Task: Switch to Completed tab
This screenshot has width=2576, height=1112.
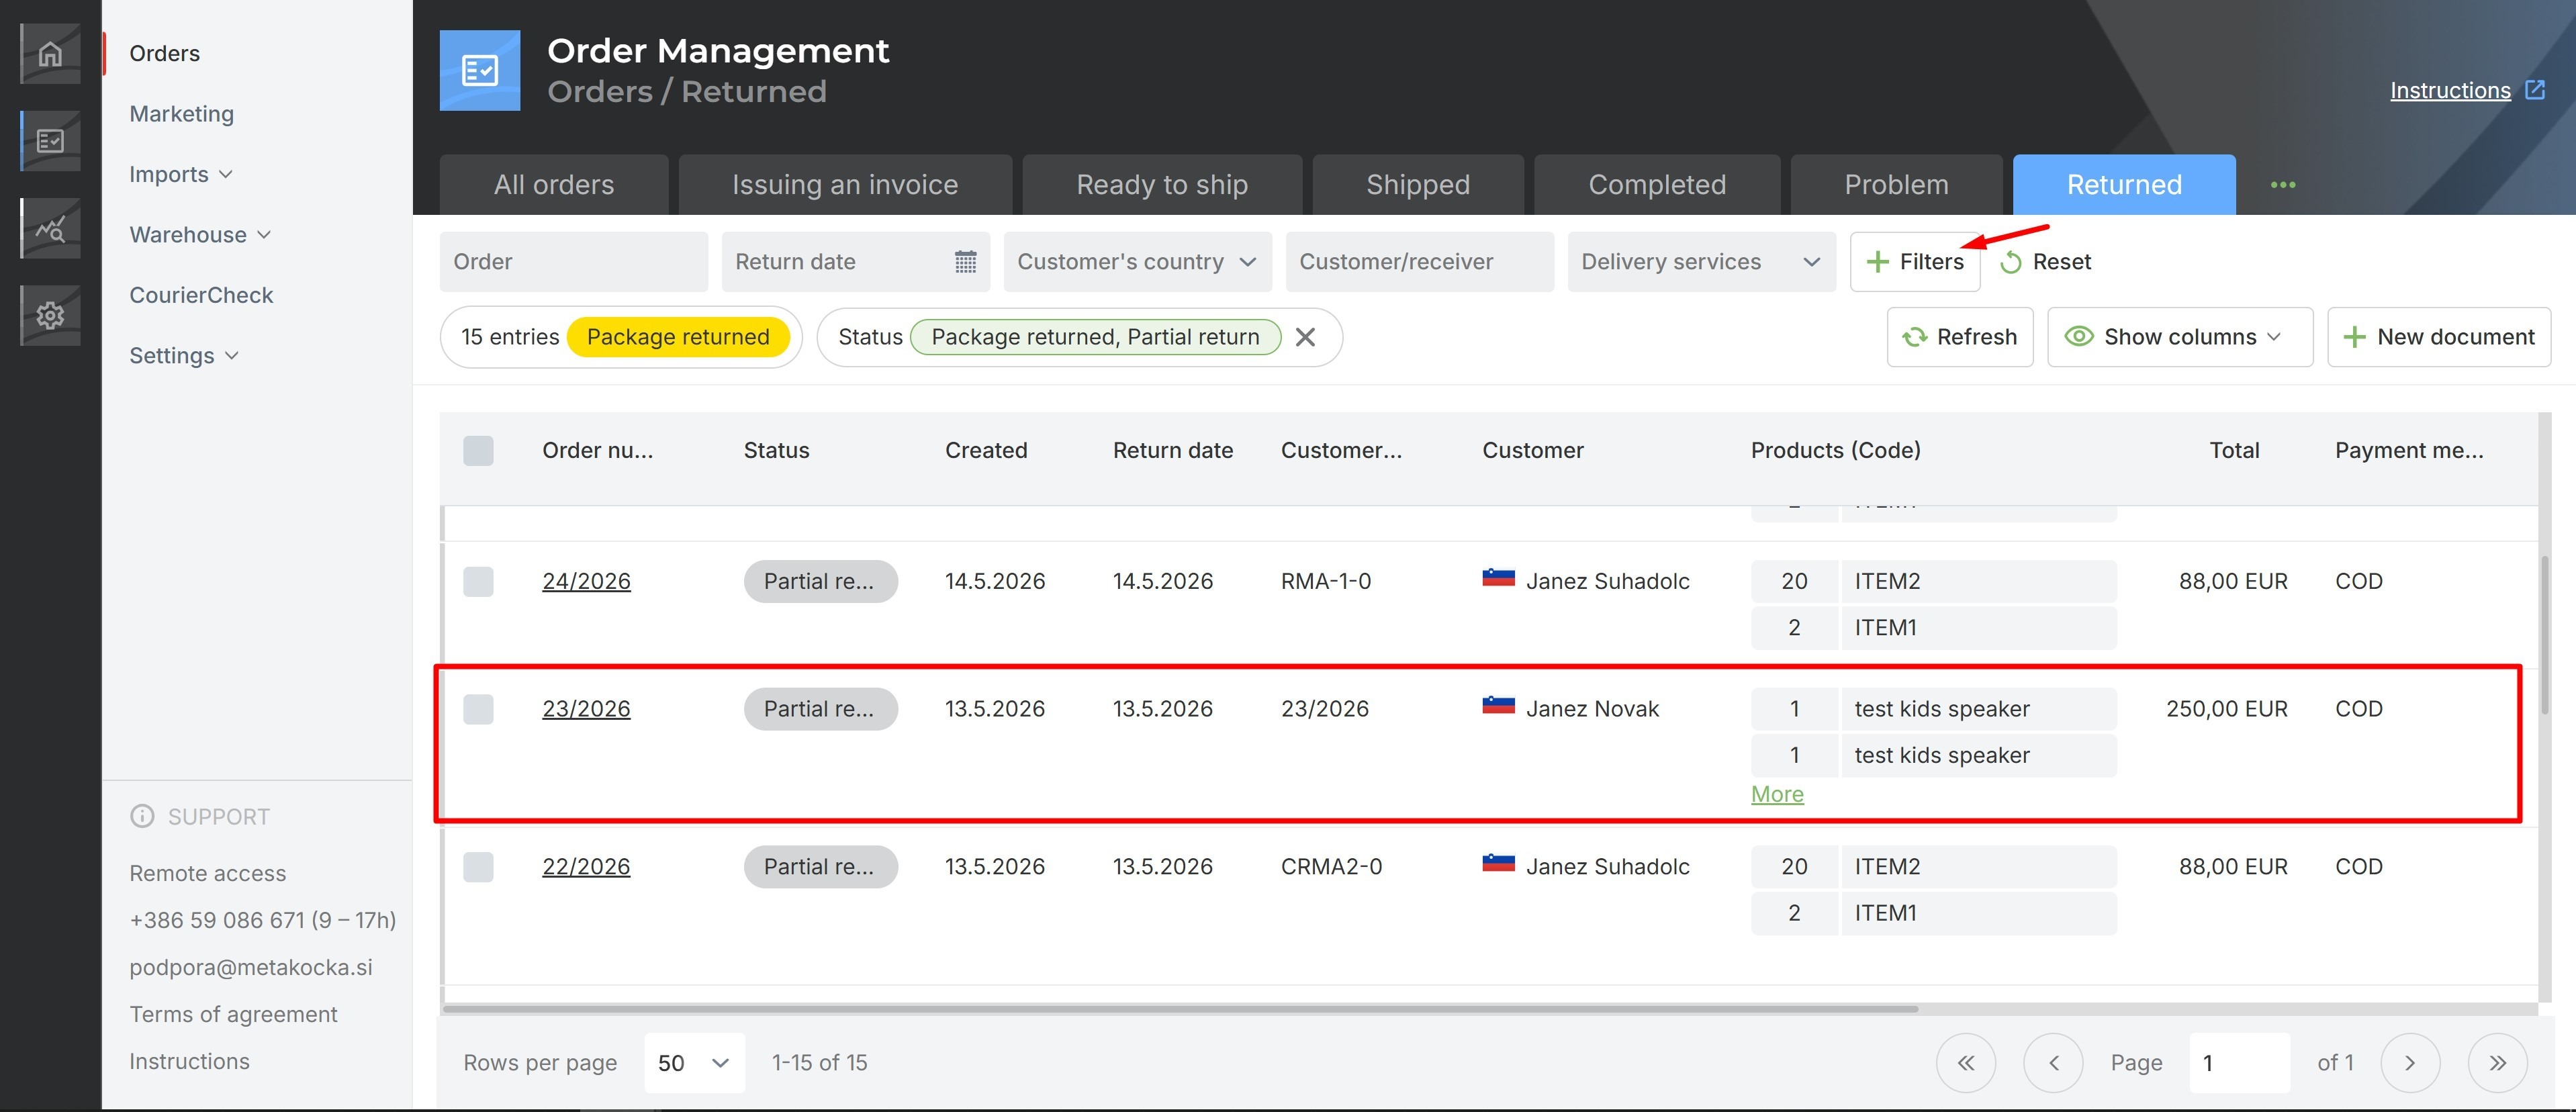Action: pos(1657,185)
